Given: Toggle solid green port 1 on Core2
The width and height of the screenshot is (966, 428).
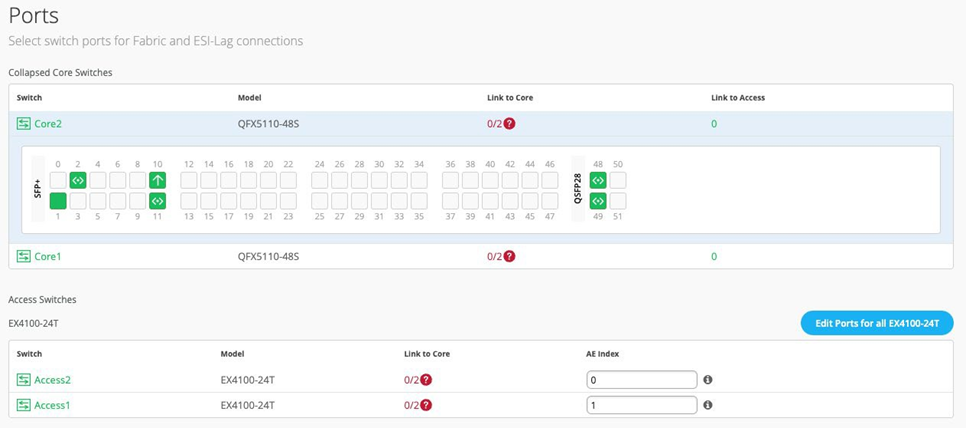Looking at the screenshot, I should click(x=58, y=201).
